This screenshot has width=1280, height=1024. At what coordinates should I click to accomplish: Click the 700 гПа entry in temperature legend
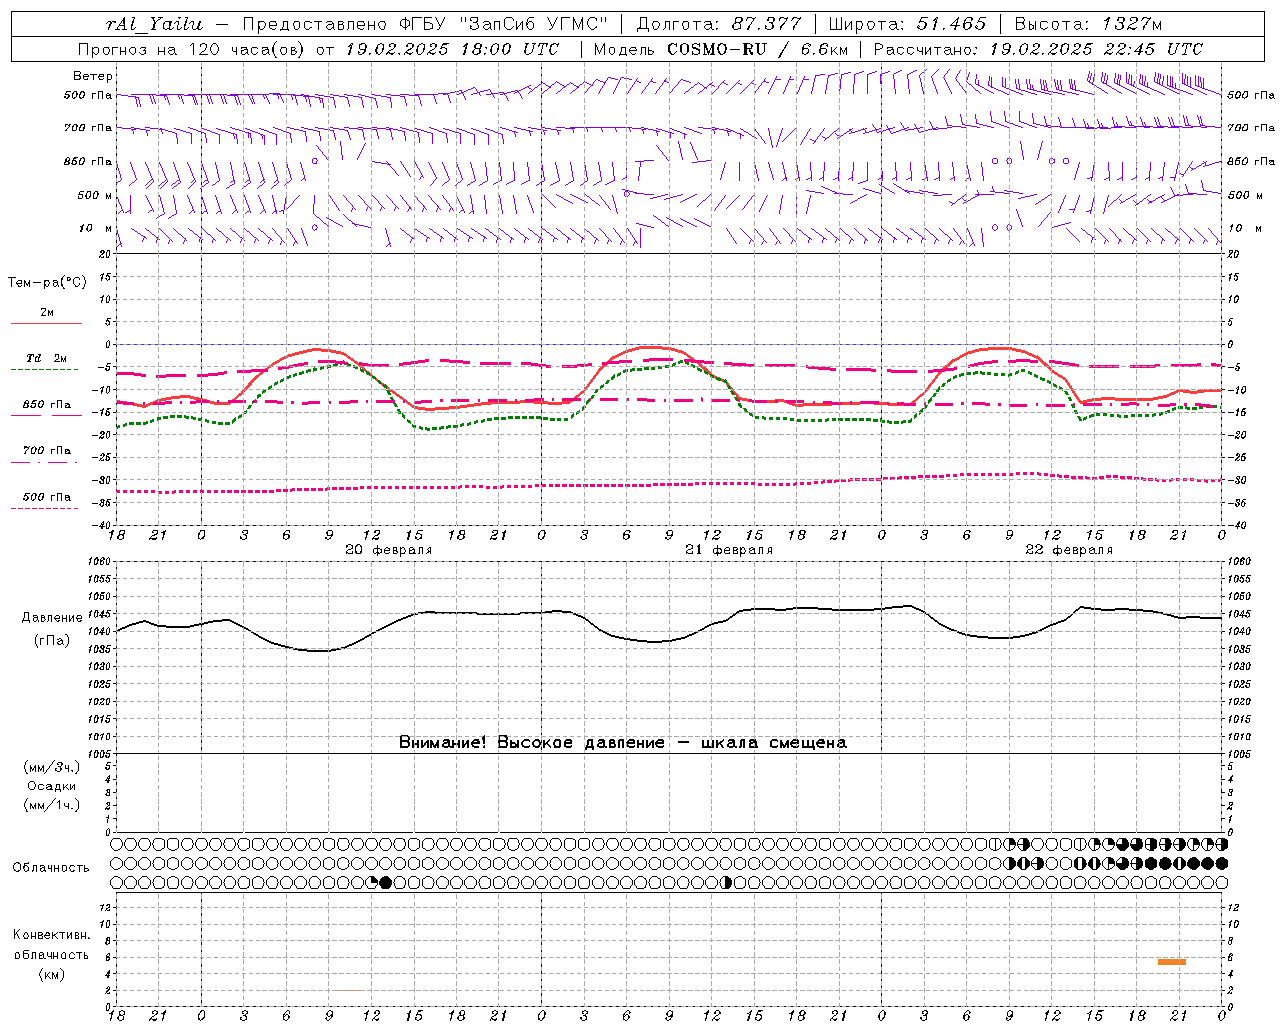click(x=46, y=451)
